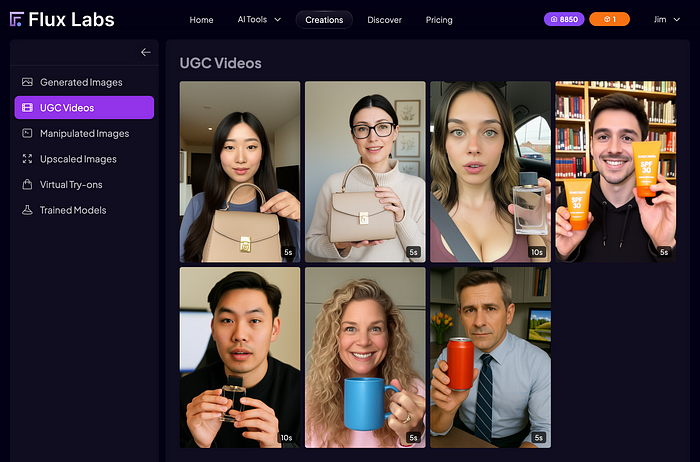Click the purple 8850 credits badge

[x=564, y=19]
